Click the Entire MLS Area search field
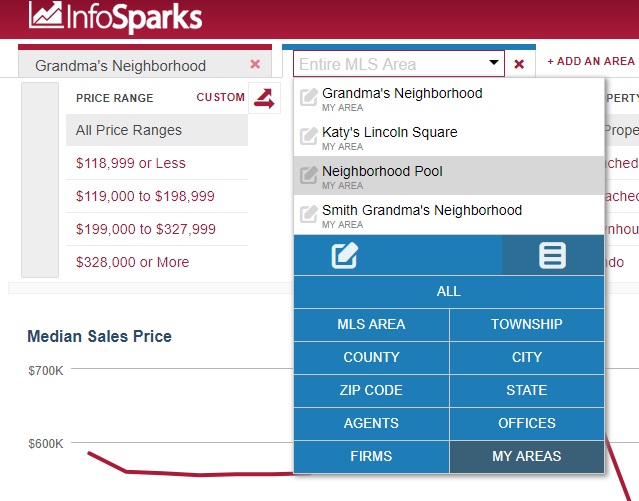The height and width of the screenshot is (501, 639). point(390,64)
